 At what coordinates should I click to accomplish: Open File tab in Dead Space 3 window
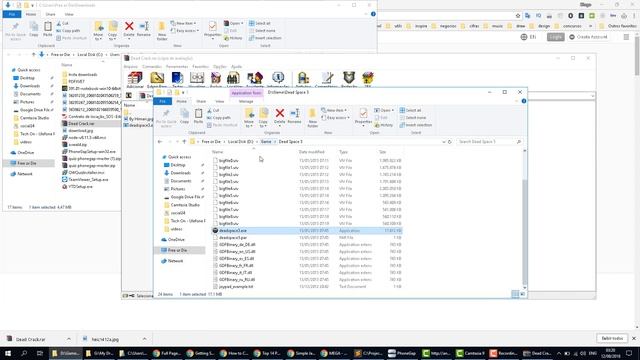[162, 101]
